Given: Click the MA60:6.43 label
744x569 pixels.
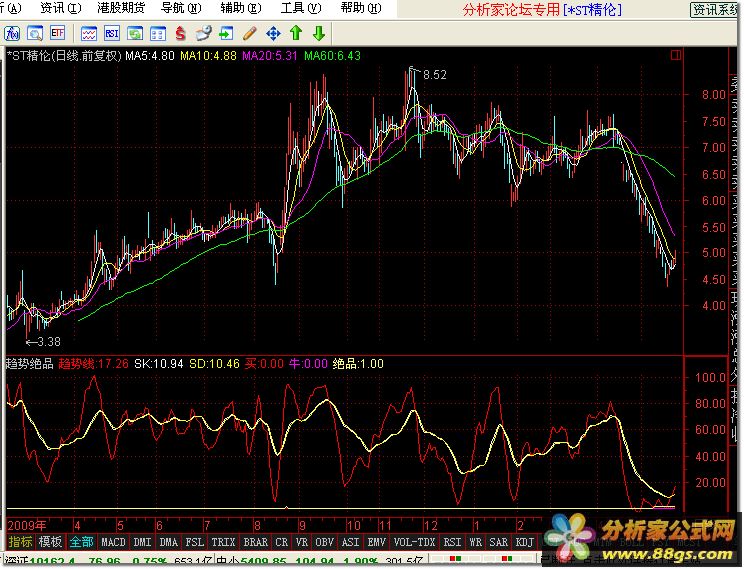Looking at the screenshot, I should click(x=332, y=56).
